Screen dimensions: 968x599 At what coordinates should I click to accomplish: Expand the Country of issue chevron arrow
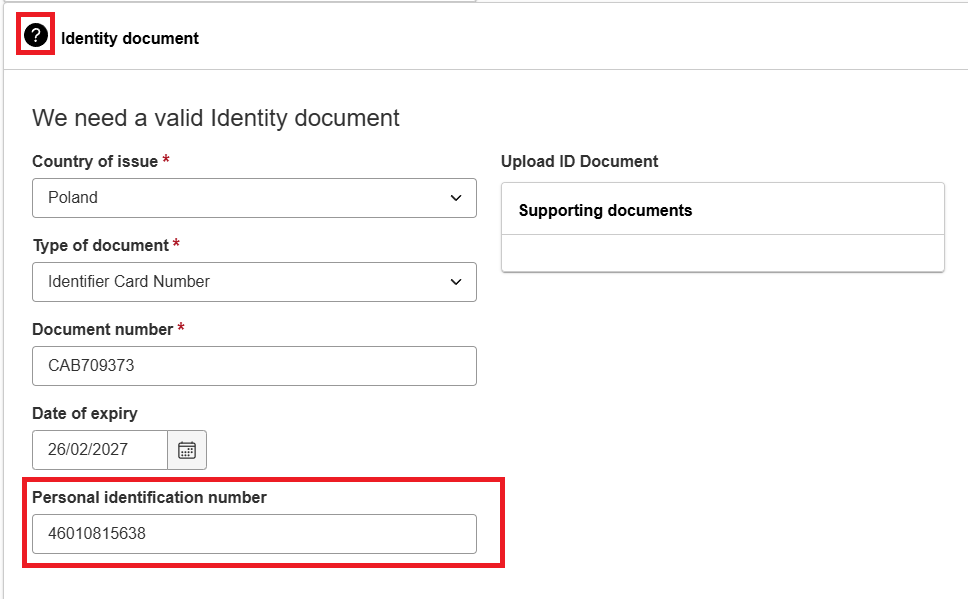coord(456,198)
